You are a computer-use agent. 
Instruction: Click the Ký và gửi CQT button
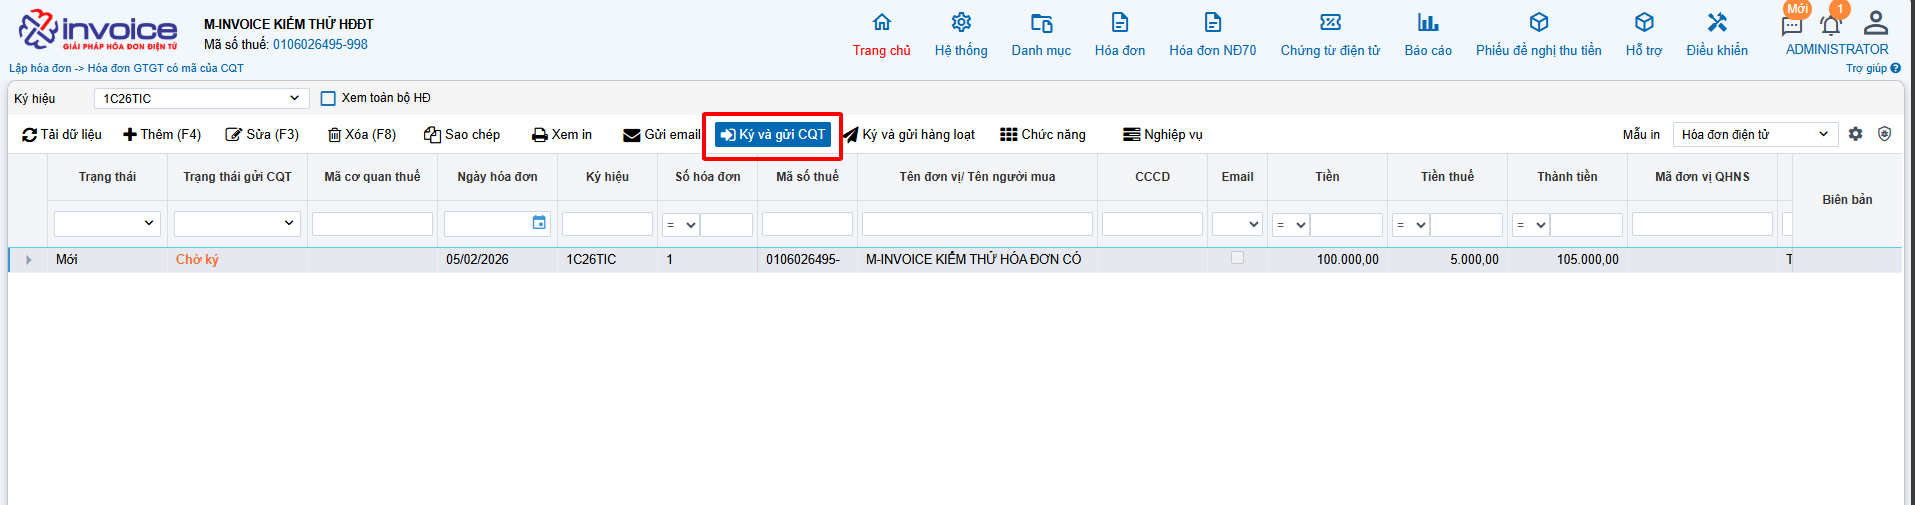pyautogui.click(x=773, y=135)
